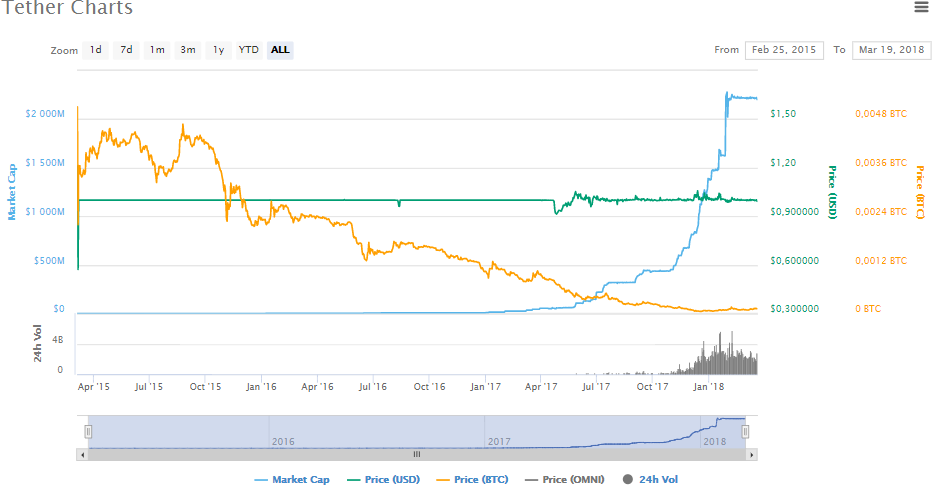
Task: Set zoom range to 1d
Action: tap(96, 50)
